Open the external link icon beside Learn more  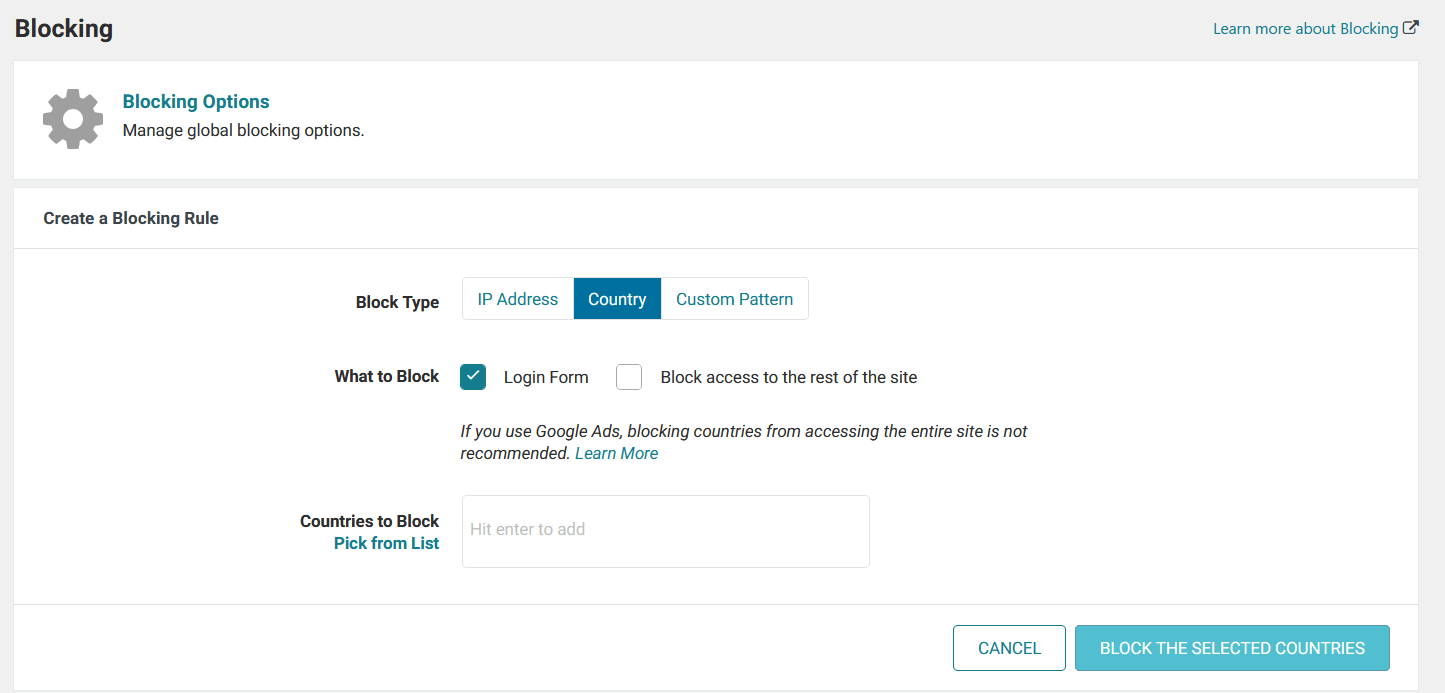coord(1413,28)
